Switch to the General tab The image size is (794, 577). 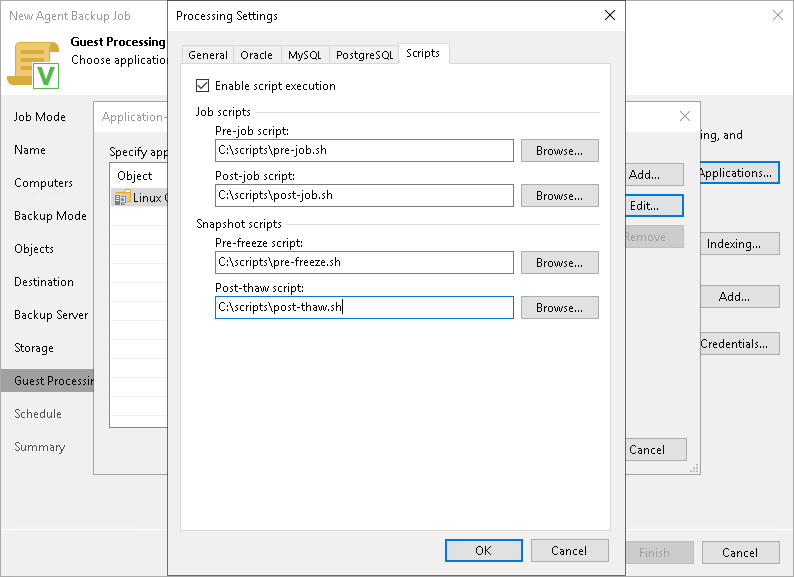(x=208, y=55)
